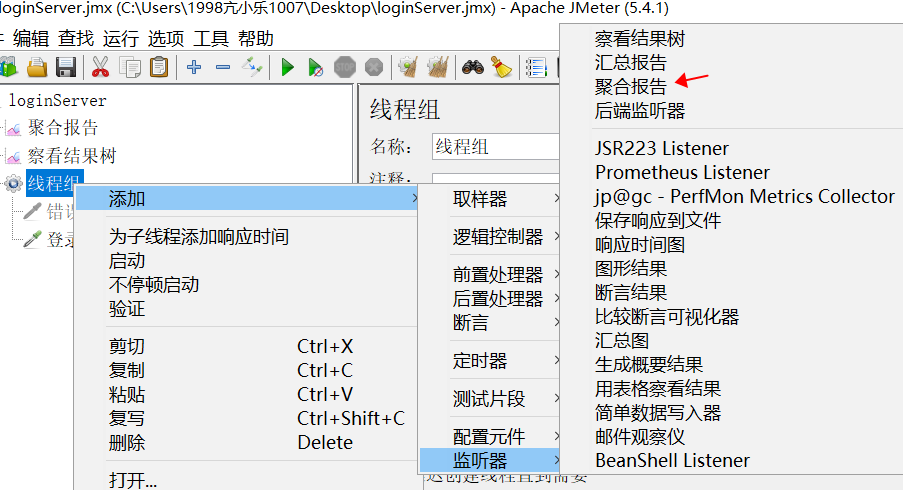Click the Save floppy disk icon

coord(66,67)
